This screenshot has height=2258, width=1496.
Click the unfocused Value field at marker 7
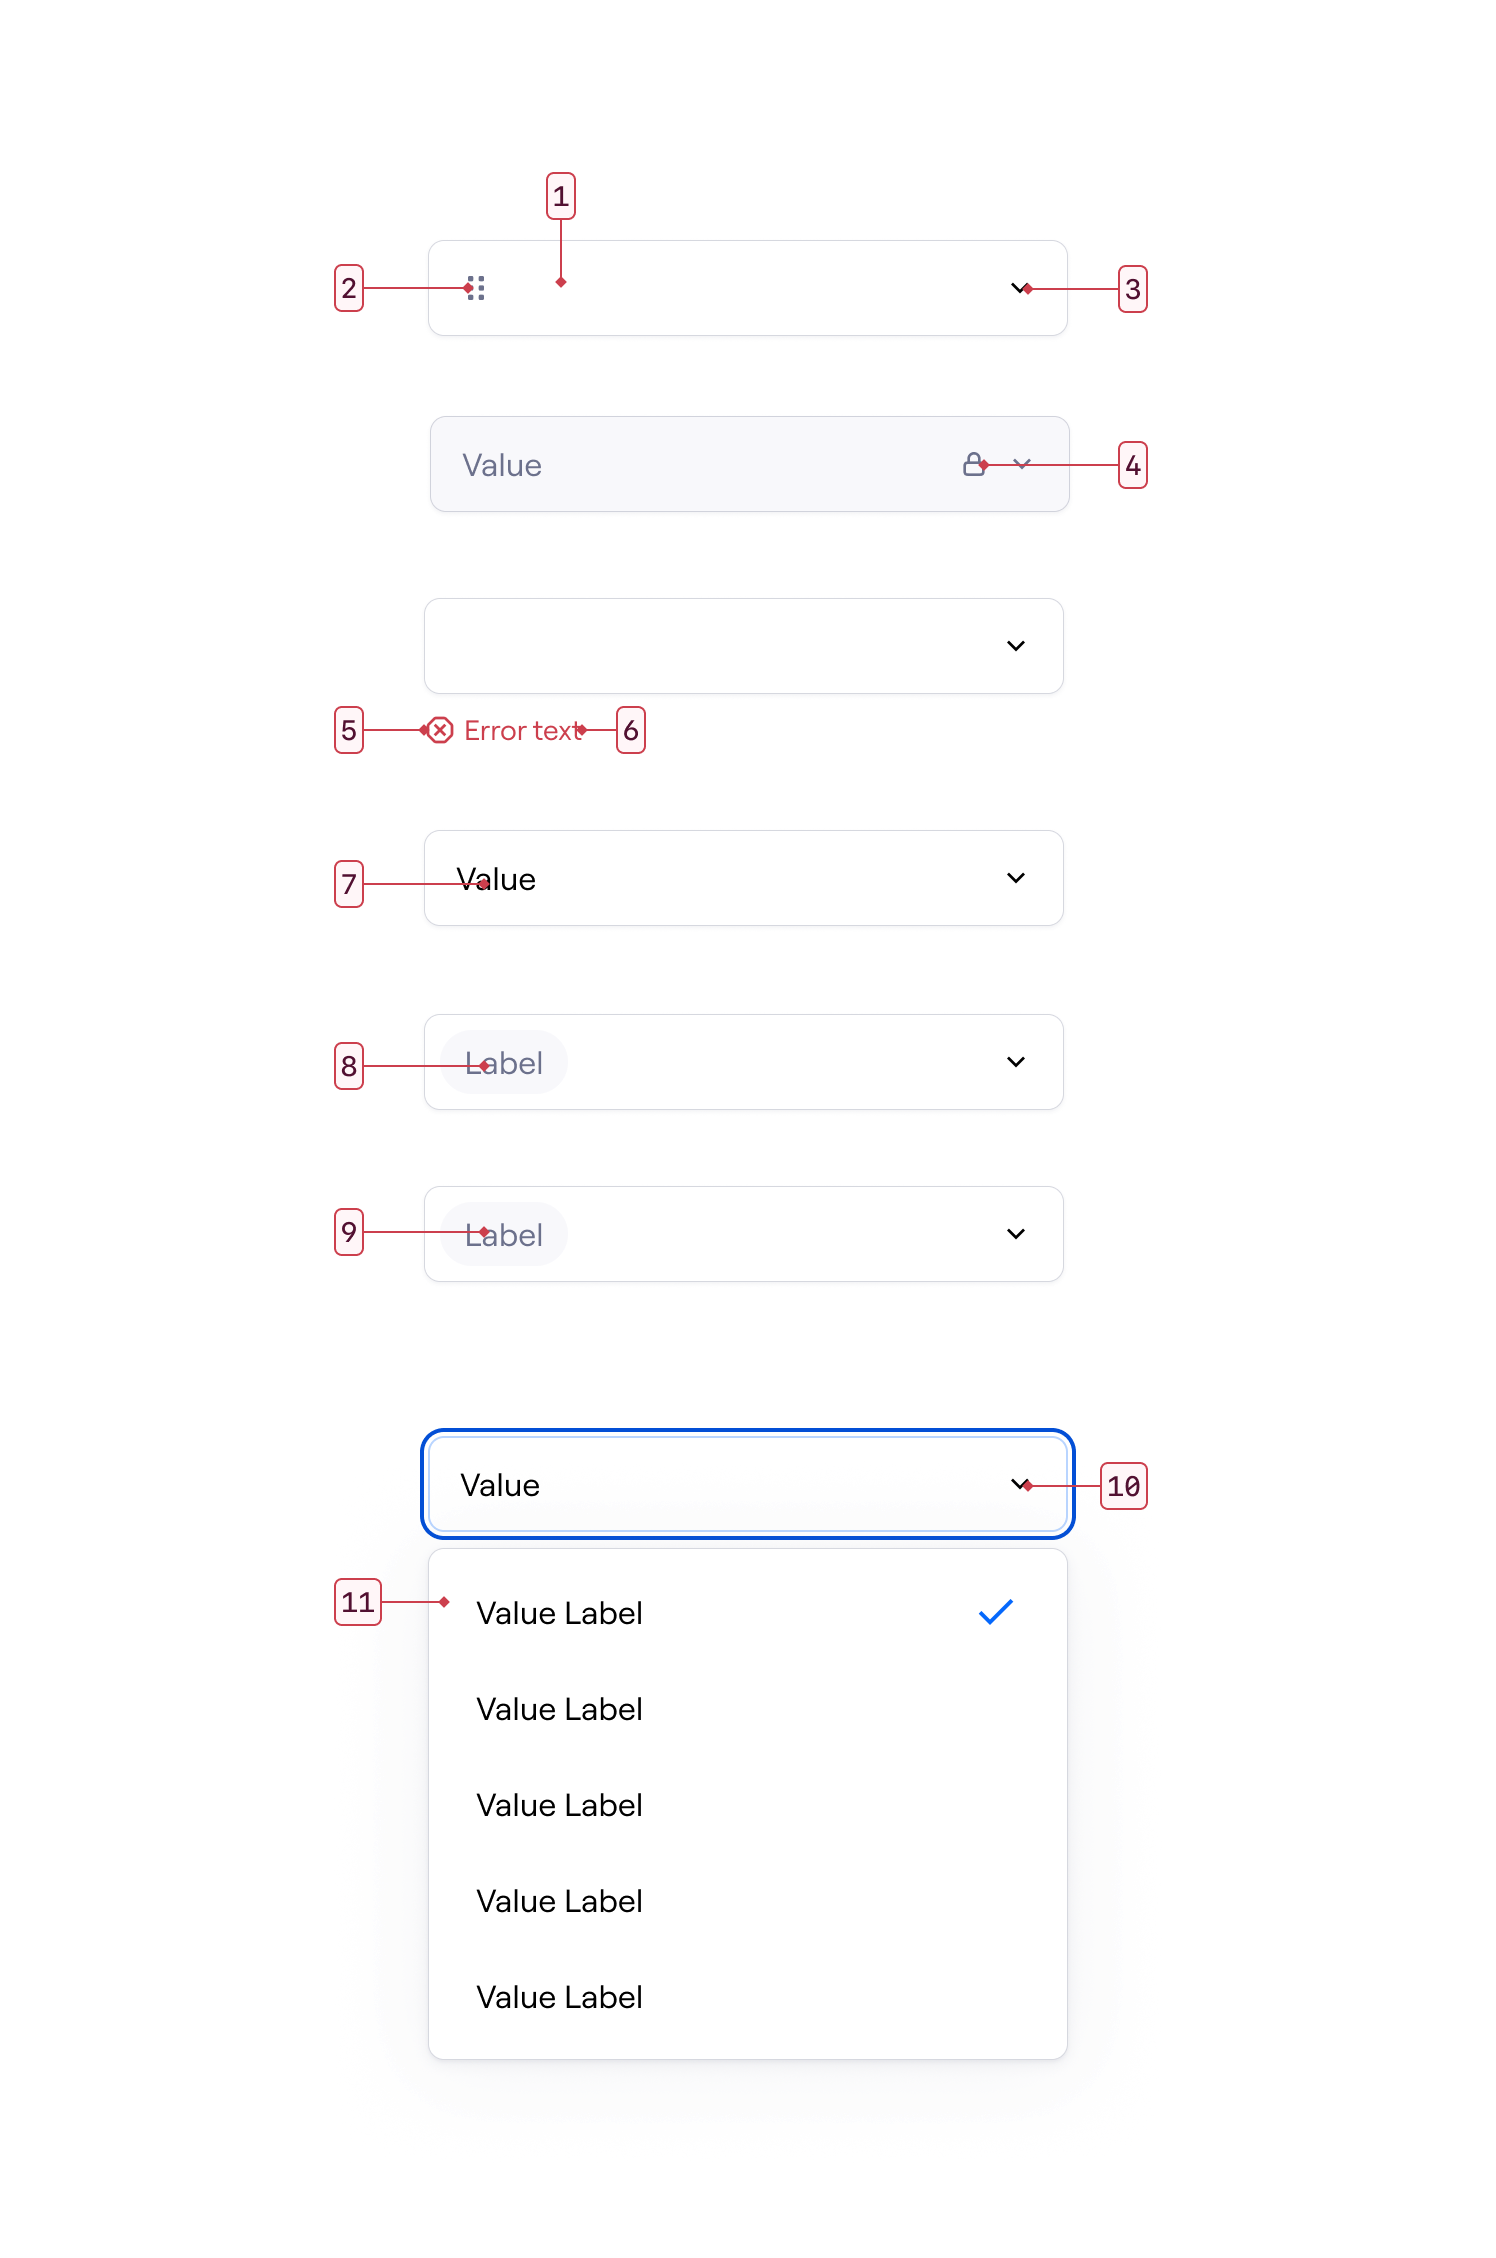tap(744, 878)
